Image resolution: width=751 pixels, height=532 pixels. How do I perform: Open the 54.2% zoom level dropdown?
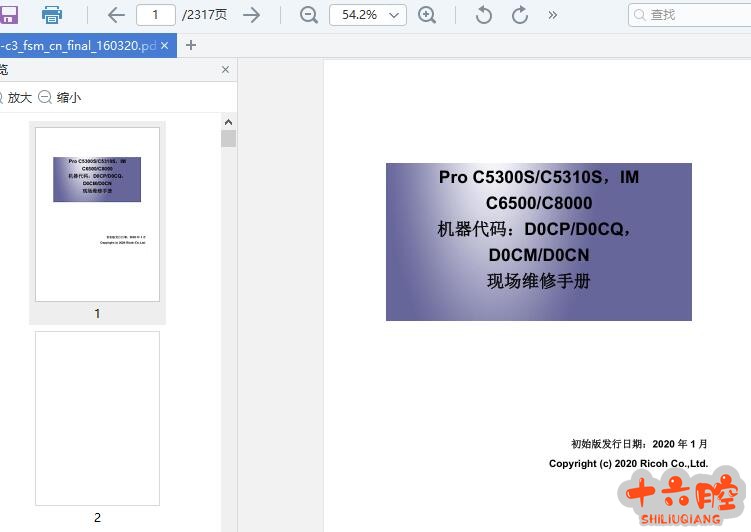367,15
